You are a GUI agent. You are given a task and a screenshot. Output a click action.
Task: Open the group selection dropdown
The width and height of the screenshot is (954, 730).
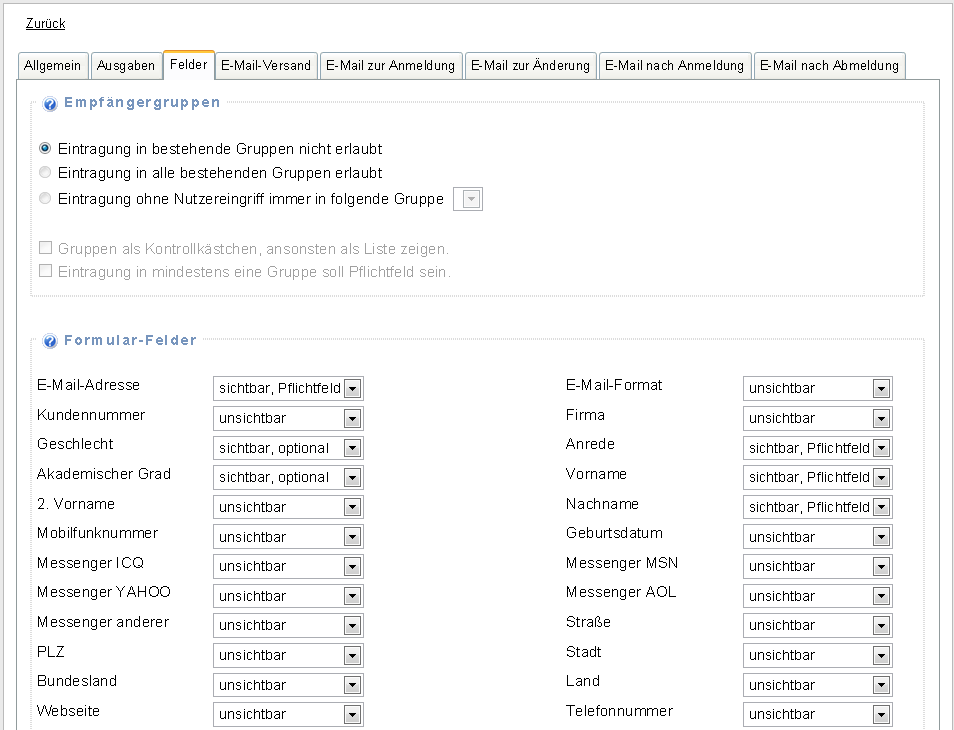click(468, 200)
